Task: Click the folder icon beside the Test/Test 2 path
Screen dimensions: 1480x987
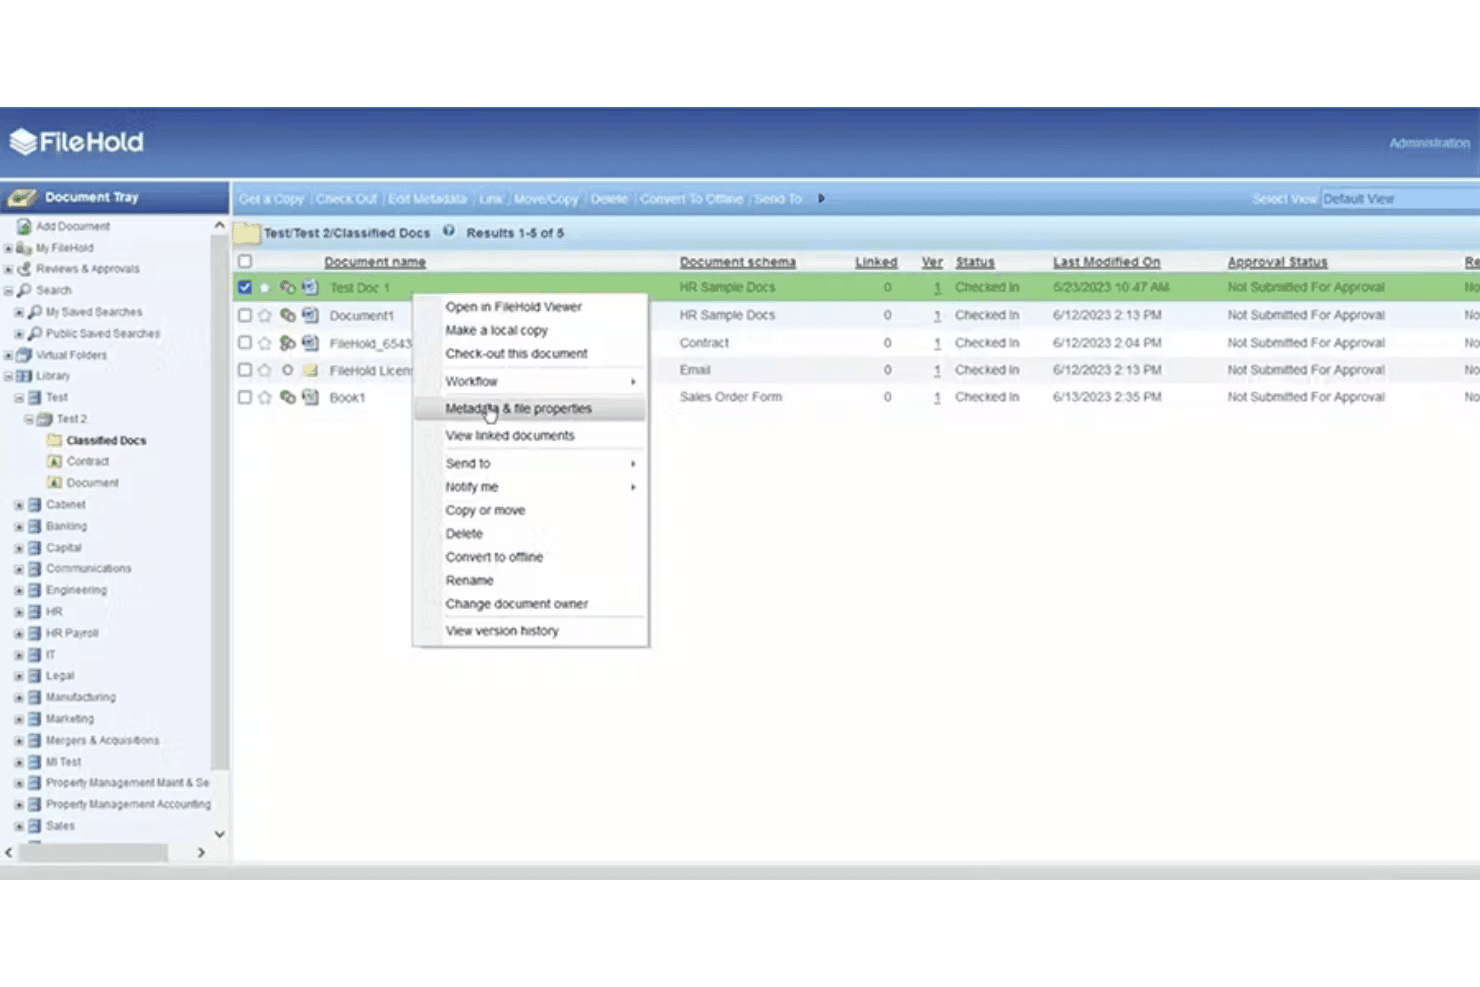Action: tap(247, 234)
